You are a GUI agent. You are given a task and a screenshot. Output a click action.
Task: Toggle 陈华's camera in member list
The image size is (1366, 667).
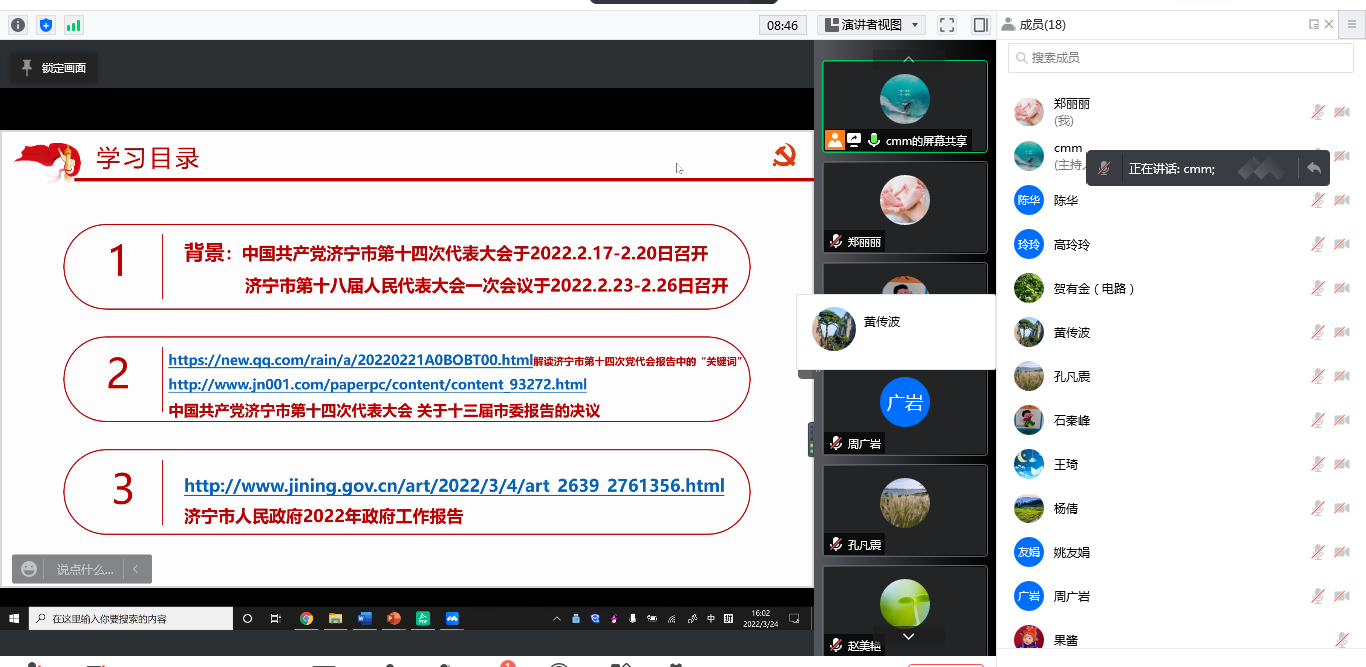click(1341, 200)
